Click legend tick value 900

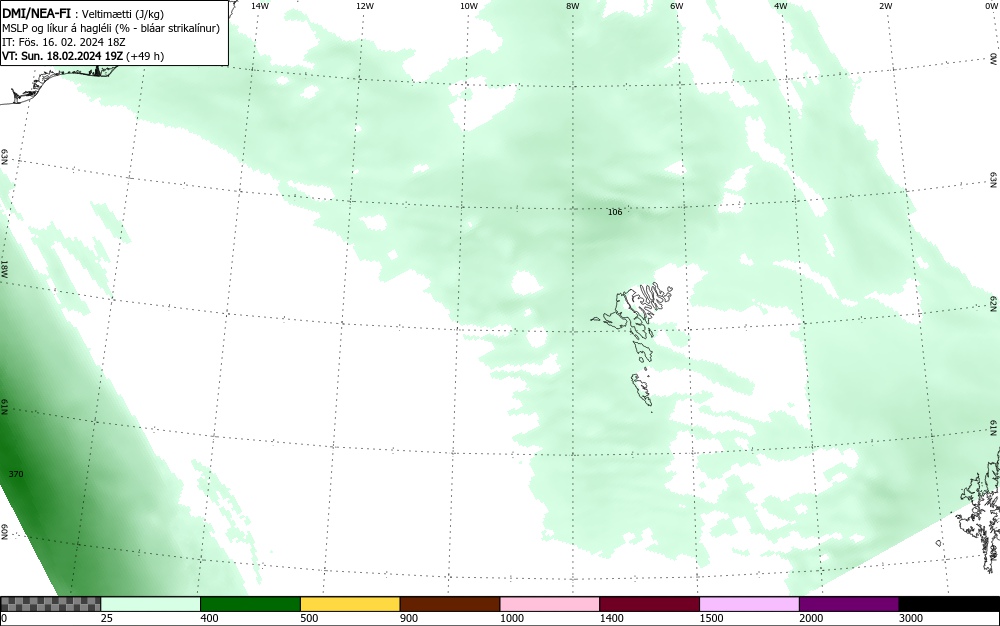tap(409, 618)
